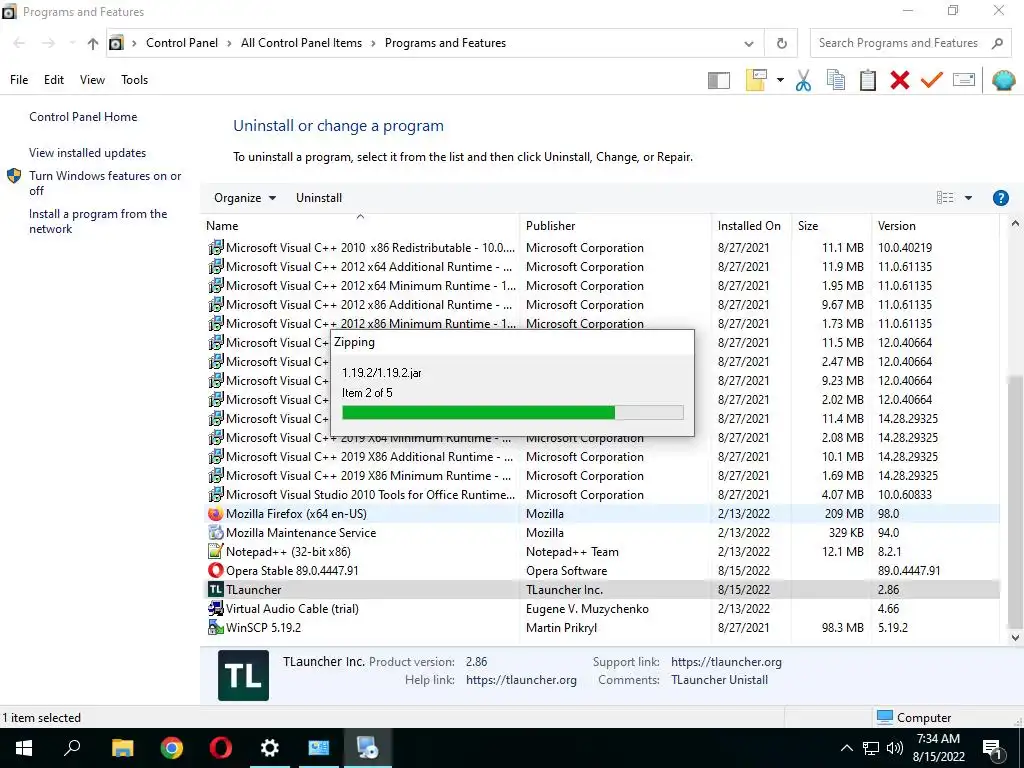Open the taskbar Control Panel window icon
Viewport: 1024px width, 768px height.
click(319, 748)
